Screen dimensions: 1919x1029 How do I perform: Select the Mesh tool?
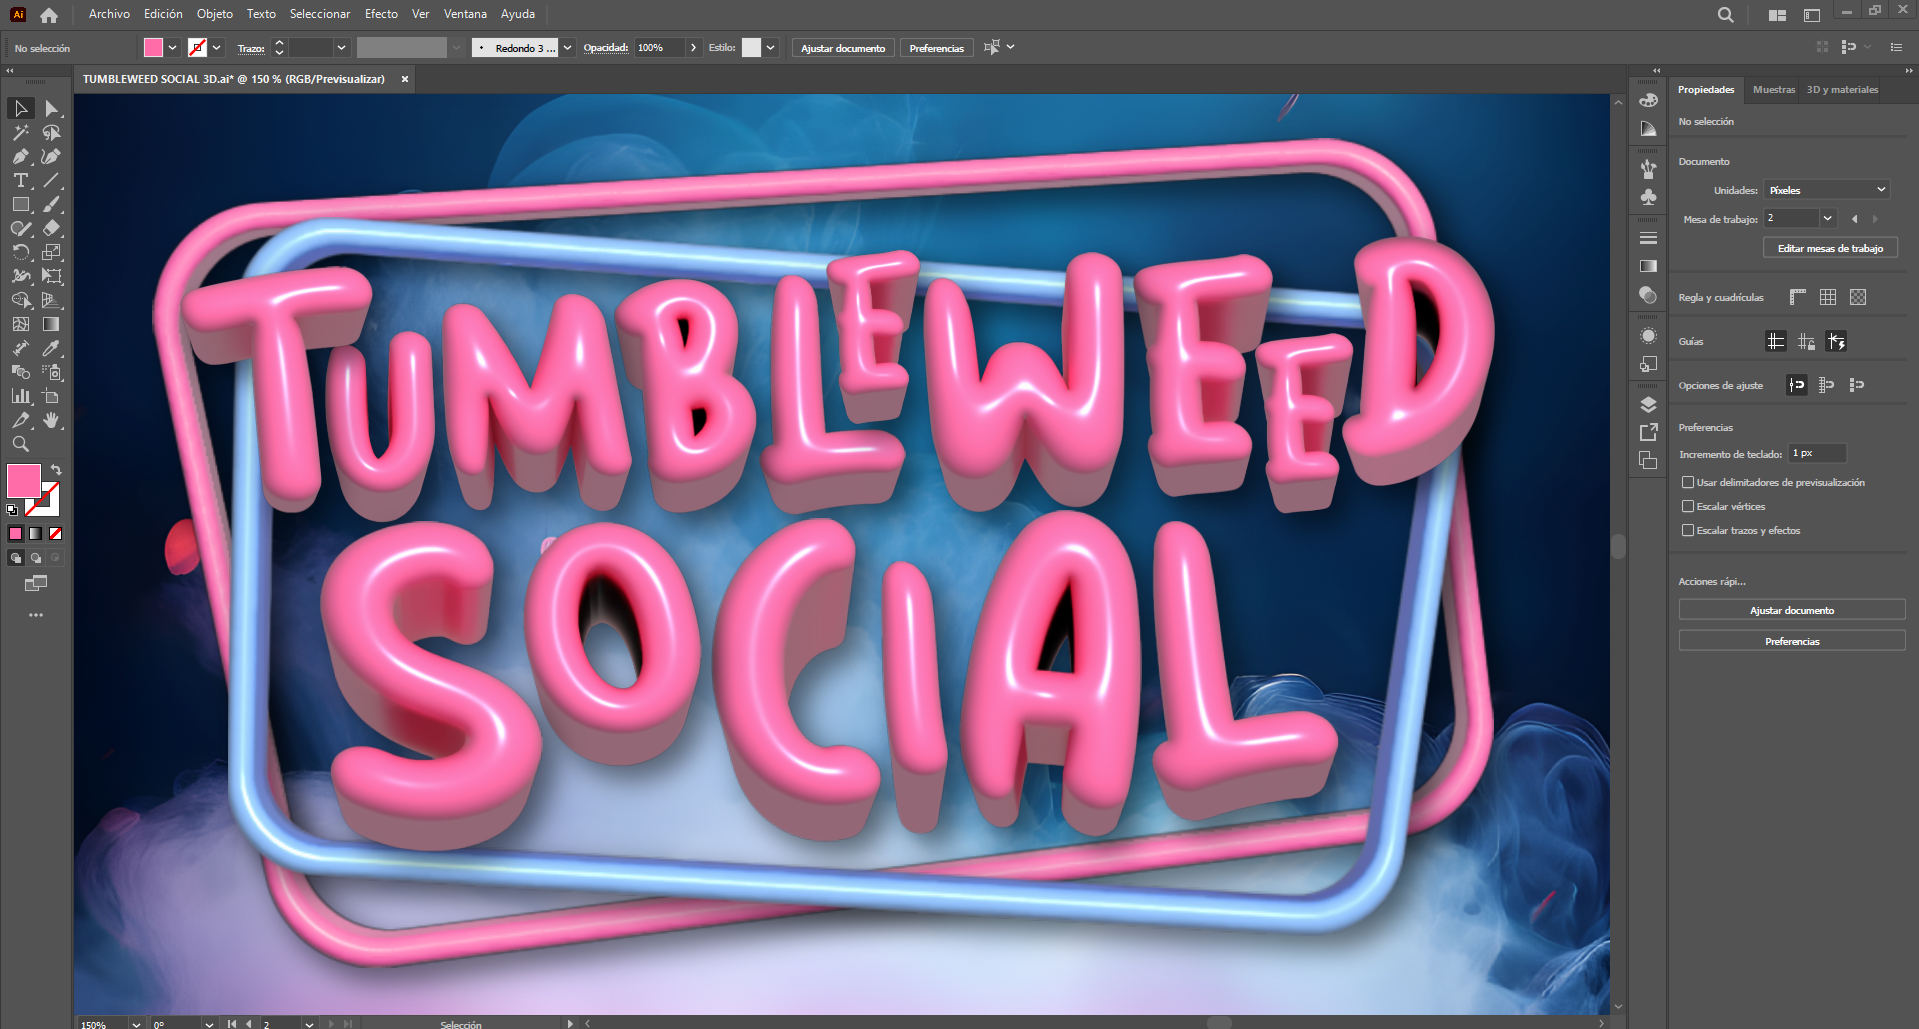(20, 324)
